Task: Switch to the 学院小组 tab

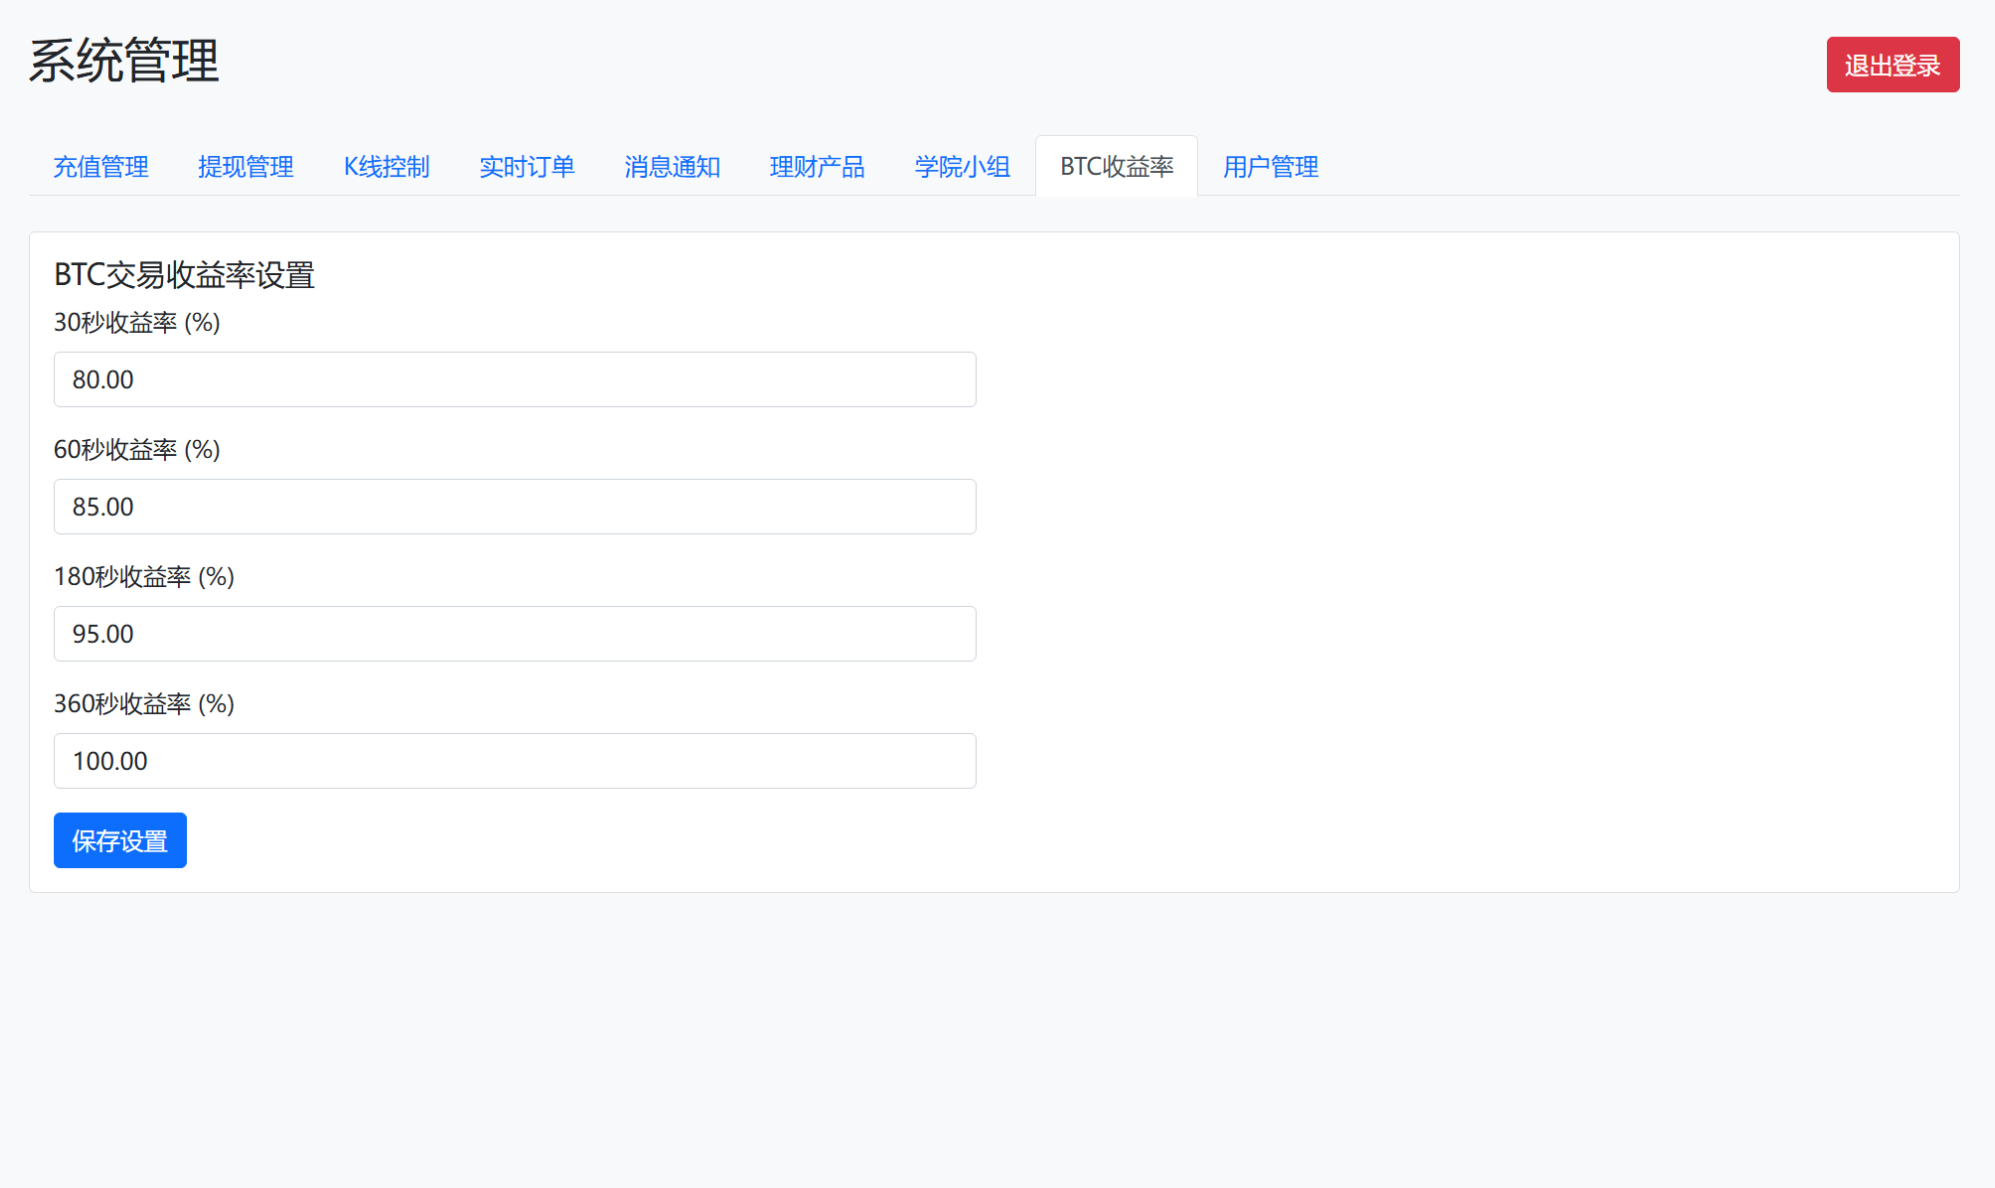Action: click(x=962, y=167)
